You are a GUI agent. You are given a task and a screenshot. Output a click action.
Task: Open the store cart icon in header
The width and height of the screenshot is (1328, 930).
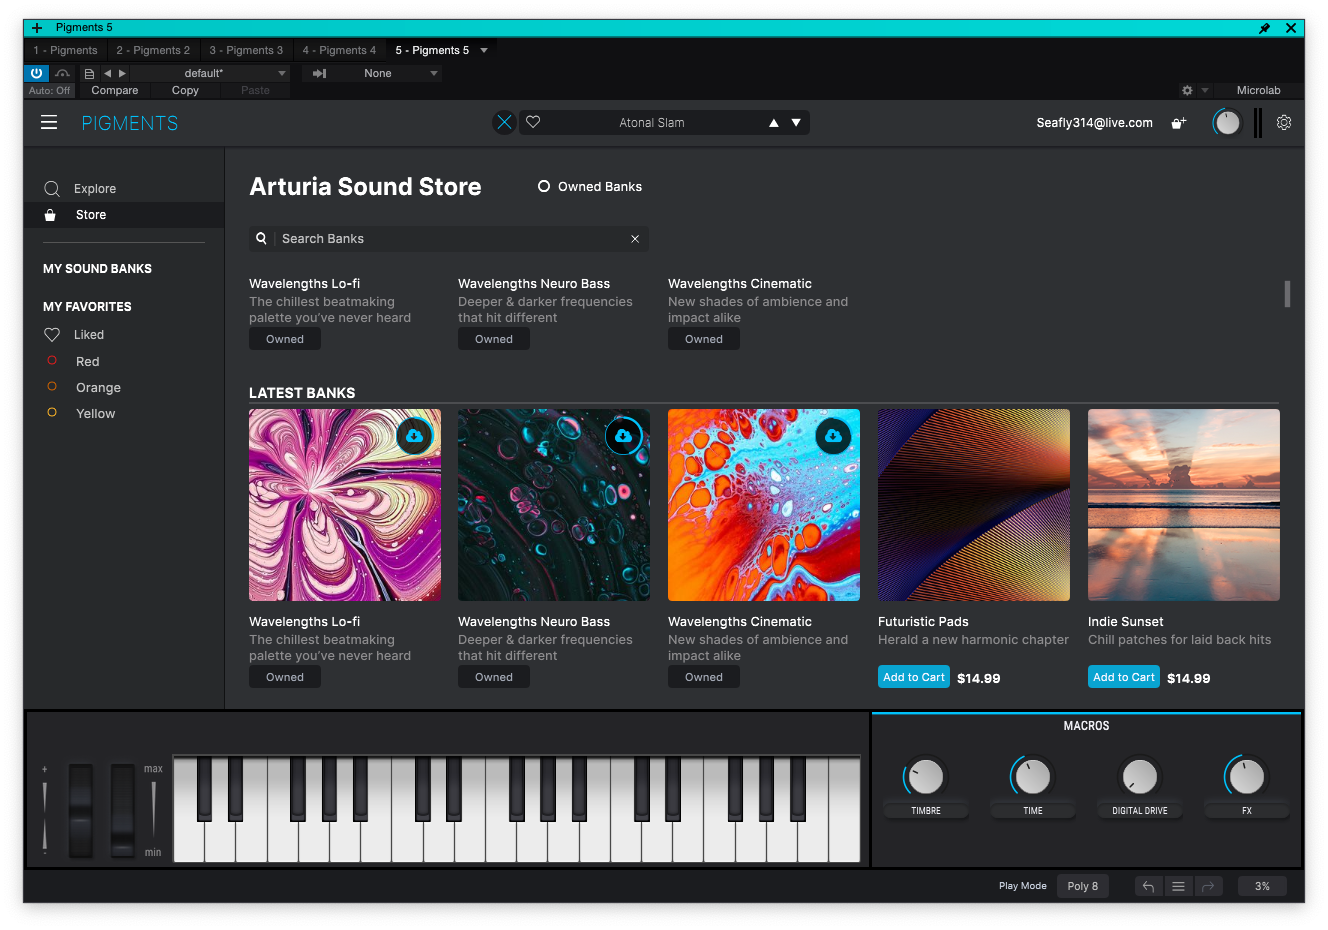[1179, 122]
